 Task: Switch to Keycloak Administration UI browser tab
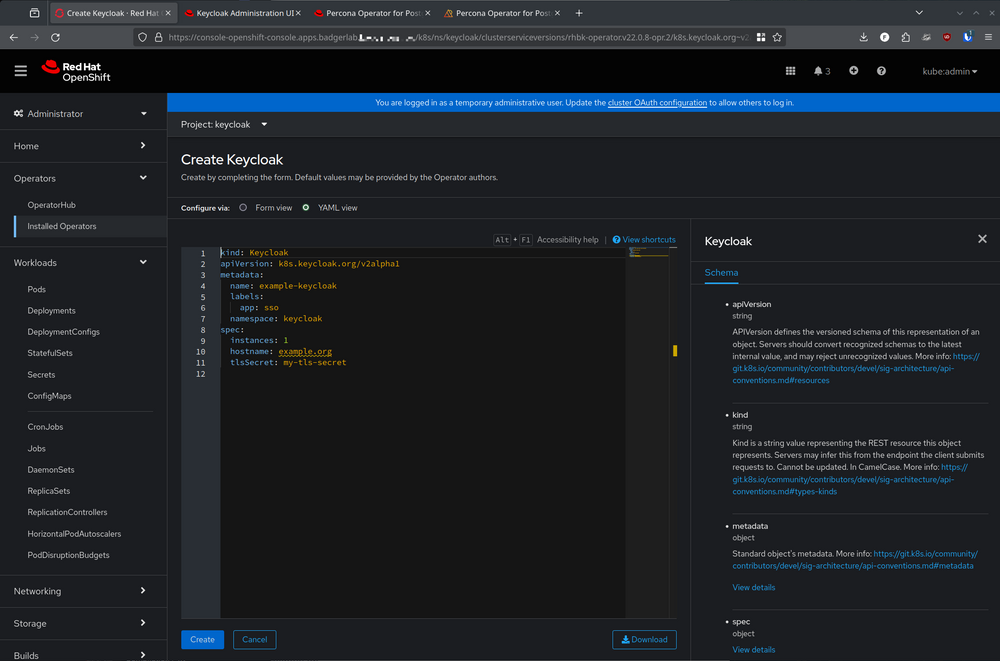240,13
